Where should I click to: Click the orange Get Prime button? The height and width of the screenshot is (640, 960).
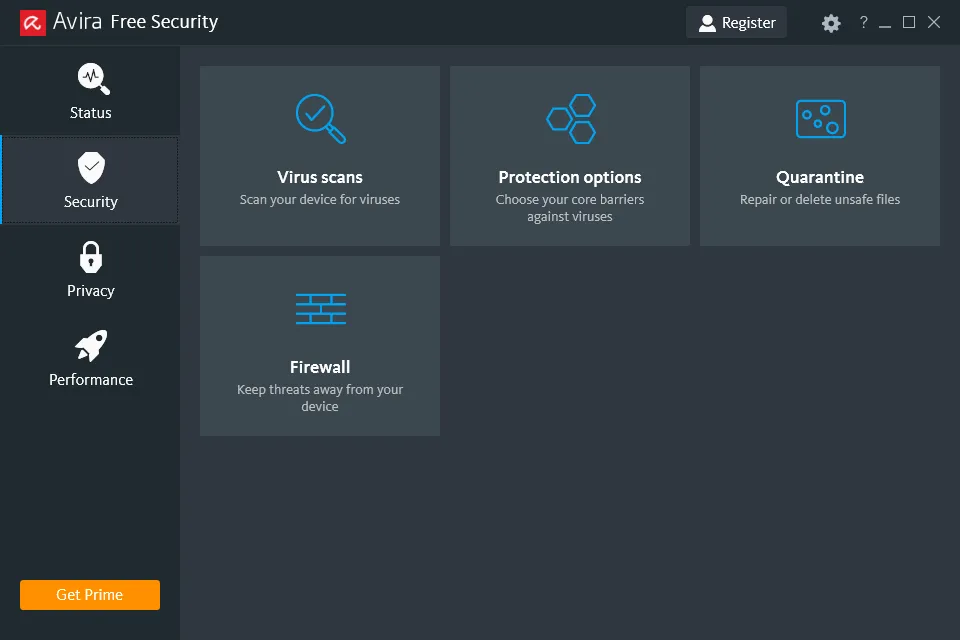[x=90, y=595]
